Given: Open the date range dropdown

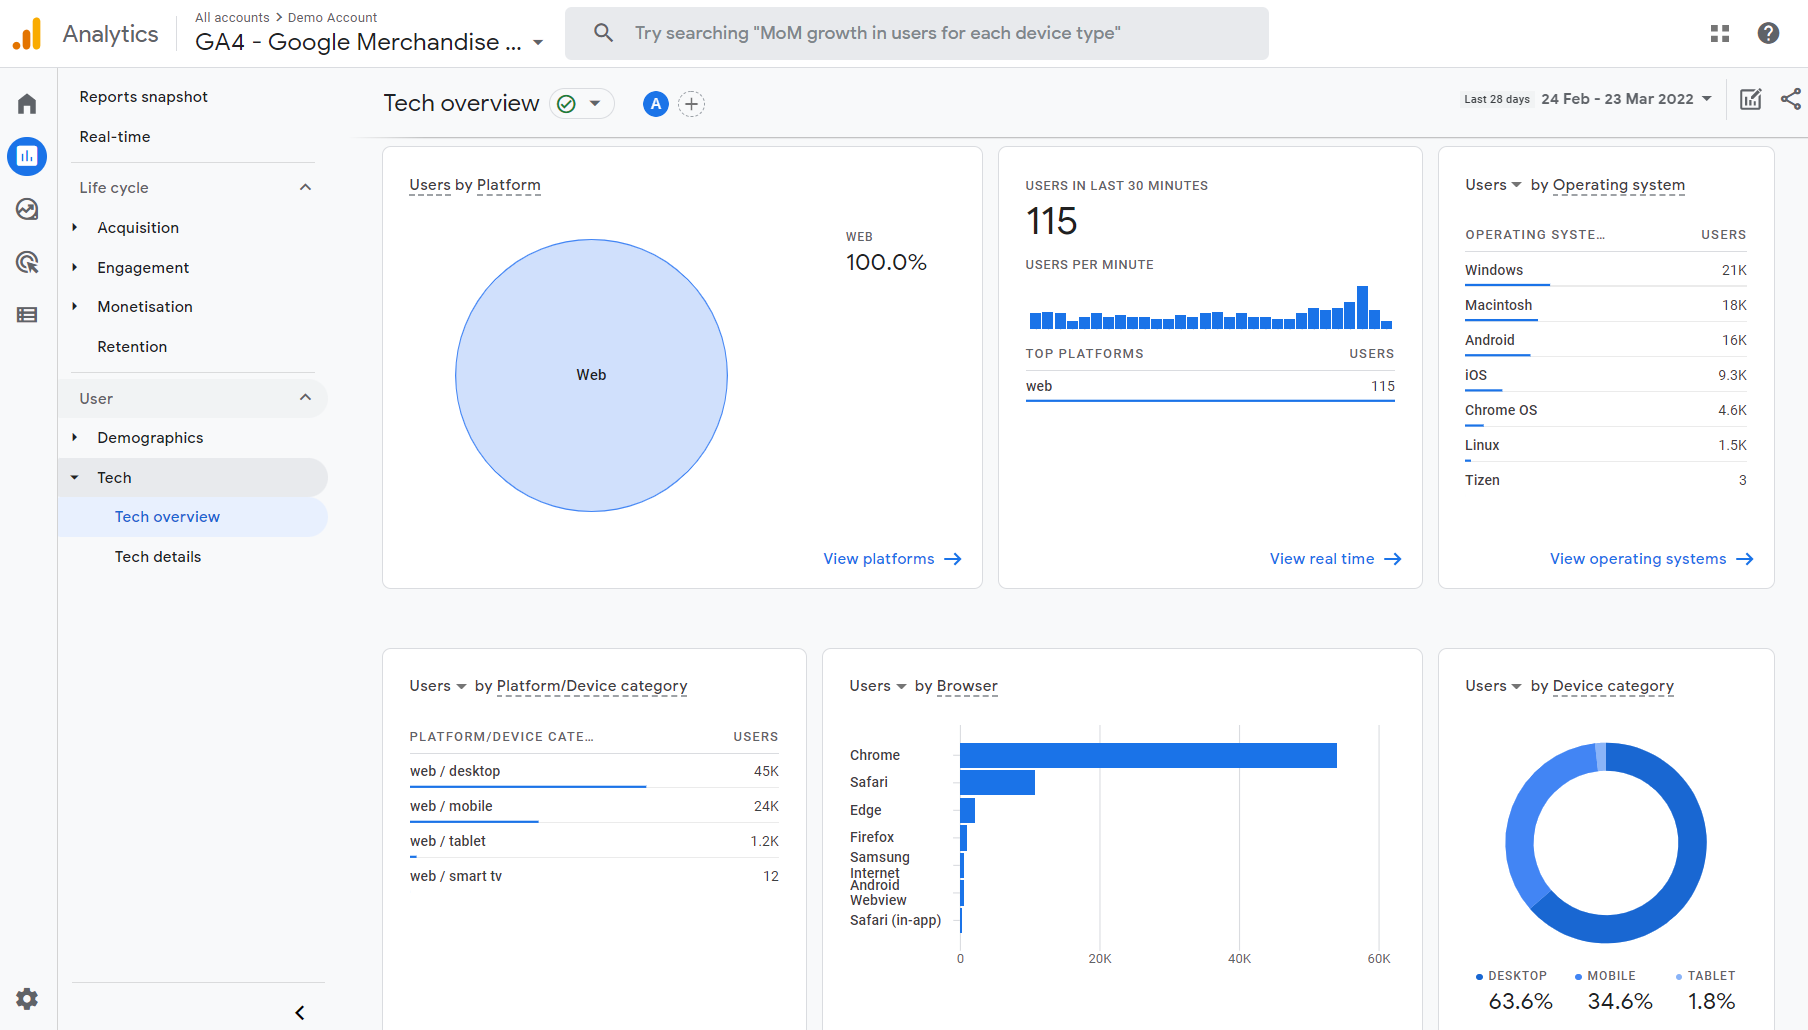Looking at the screenshot, I should tap(1627, 99).
